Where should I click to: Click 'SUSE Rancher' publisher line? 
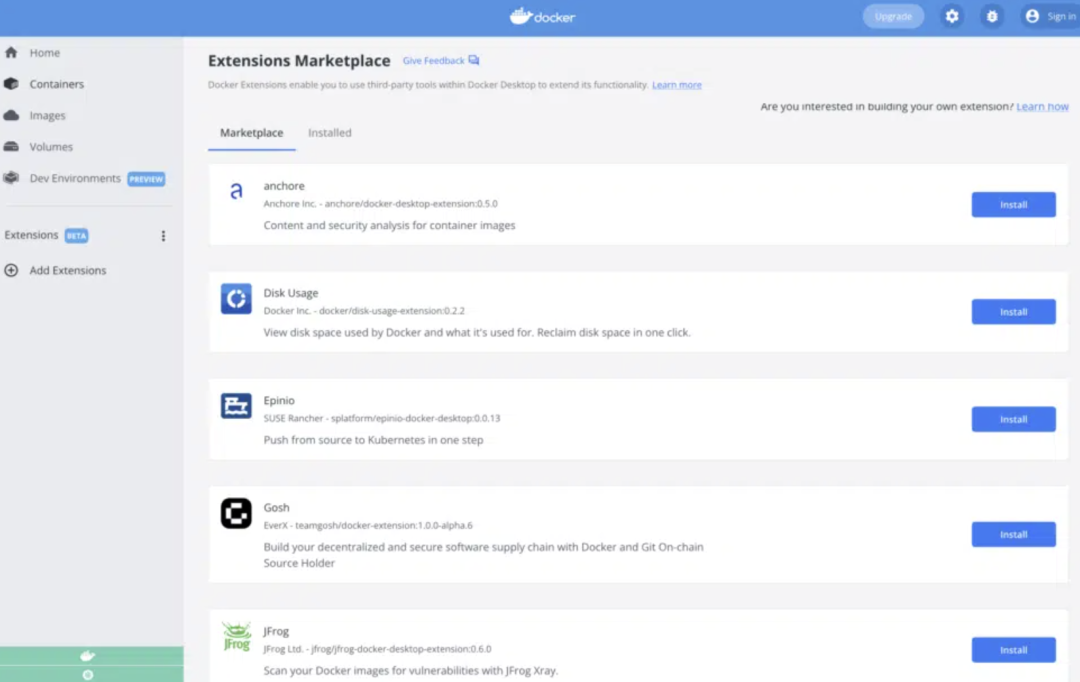point(382,418)
